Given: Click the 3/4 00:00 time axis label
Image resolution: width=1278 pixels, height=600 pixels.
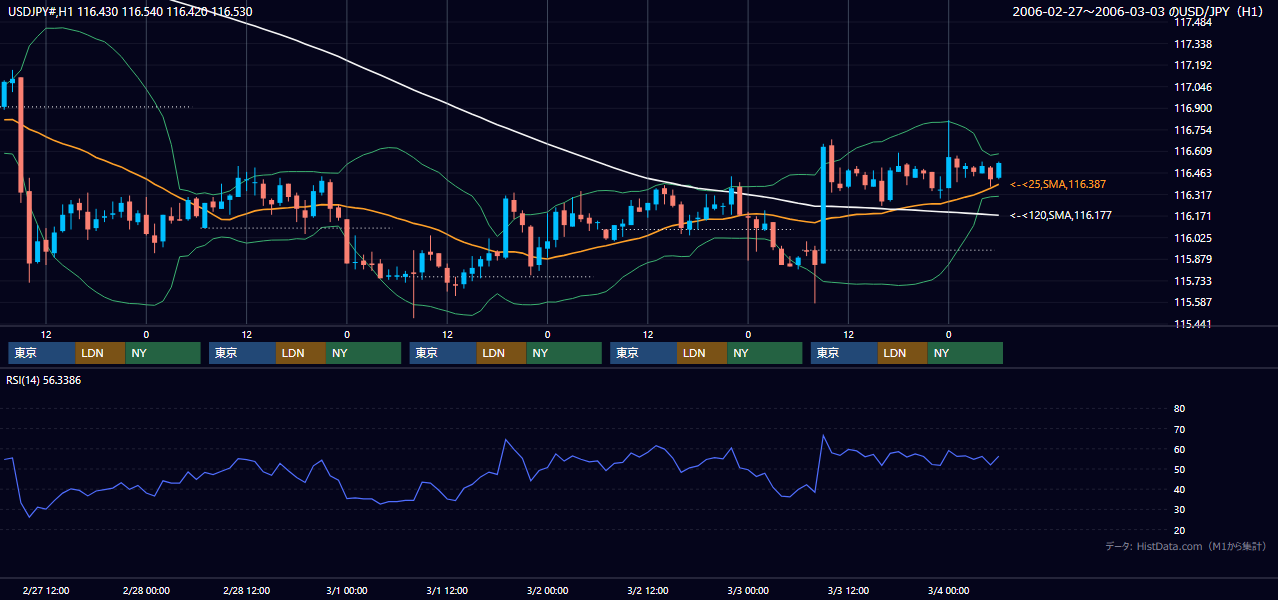Looking at the screenshot, I should click(948, 590).
